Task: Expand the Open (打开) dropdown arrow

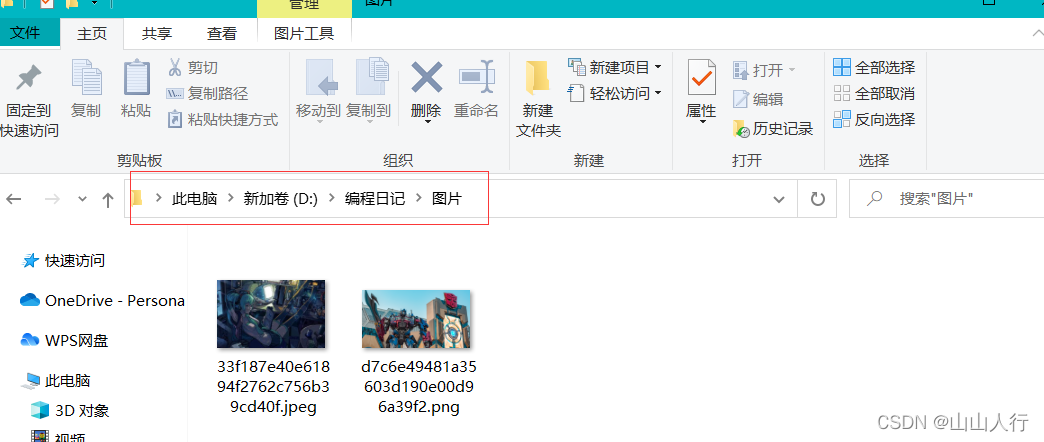Action: (x=792, y=70)
